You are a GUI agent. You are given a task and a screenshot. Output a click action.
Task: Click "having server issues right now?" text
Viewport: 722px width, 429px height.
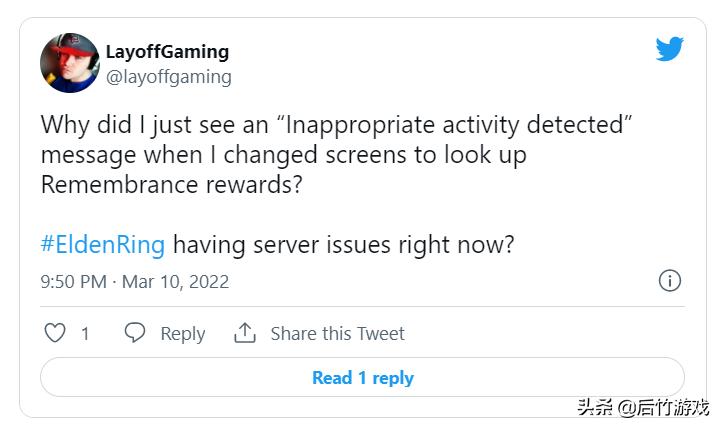pos(342,244)
